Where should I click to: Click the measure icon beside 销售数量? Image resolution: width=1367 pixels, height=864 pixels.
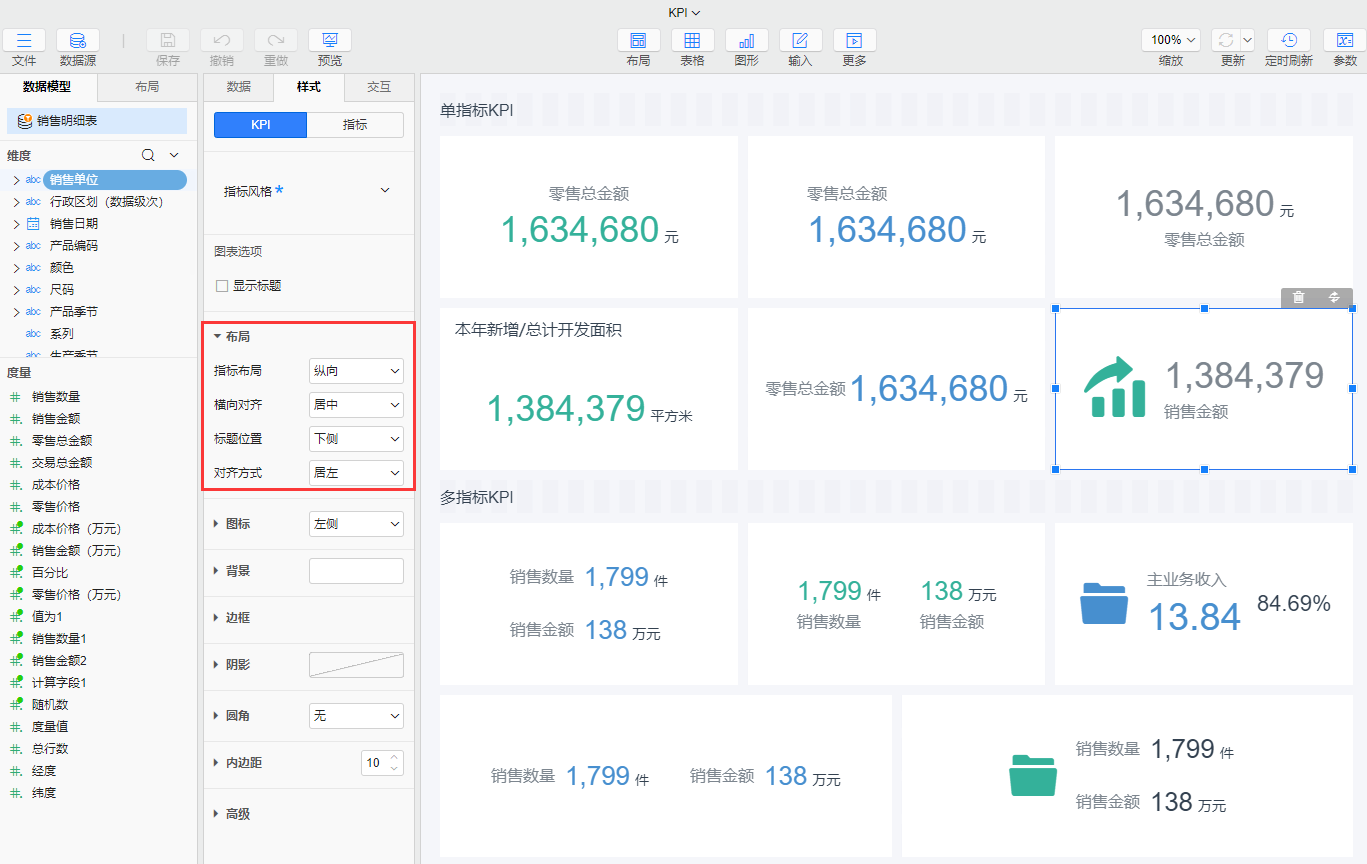click(x=16, y=397)
